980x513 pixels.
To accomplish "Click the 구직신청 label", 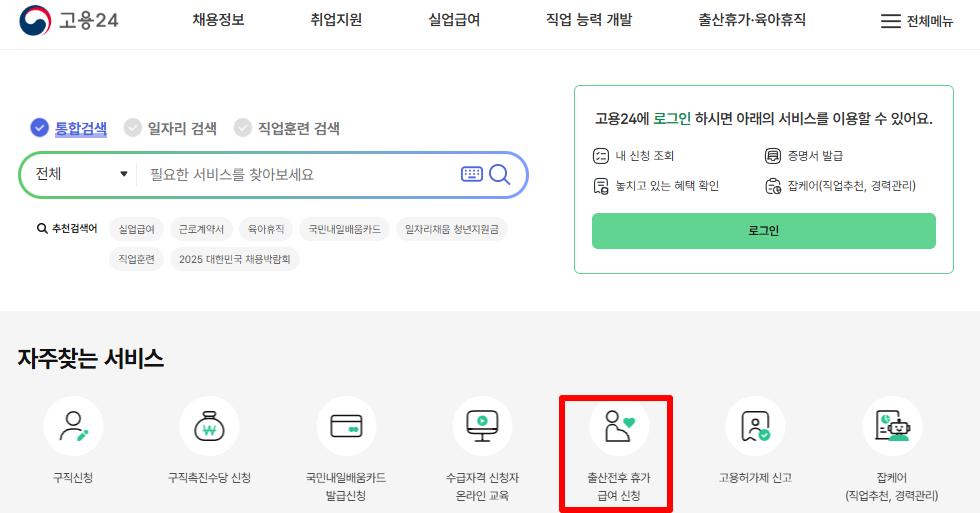I will 73,477.
